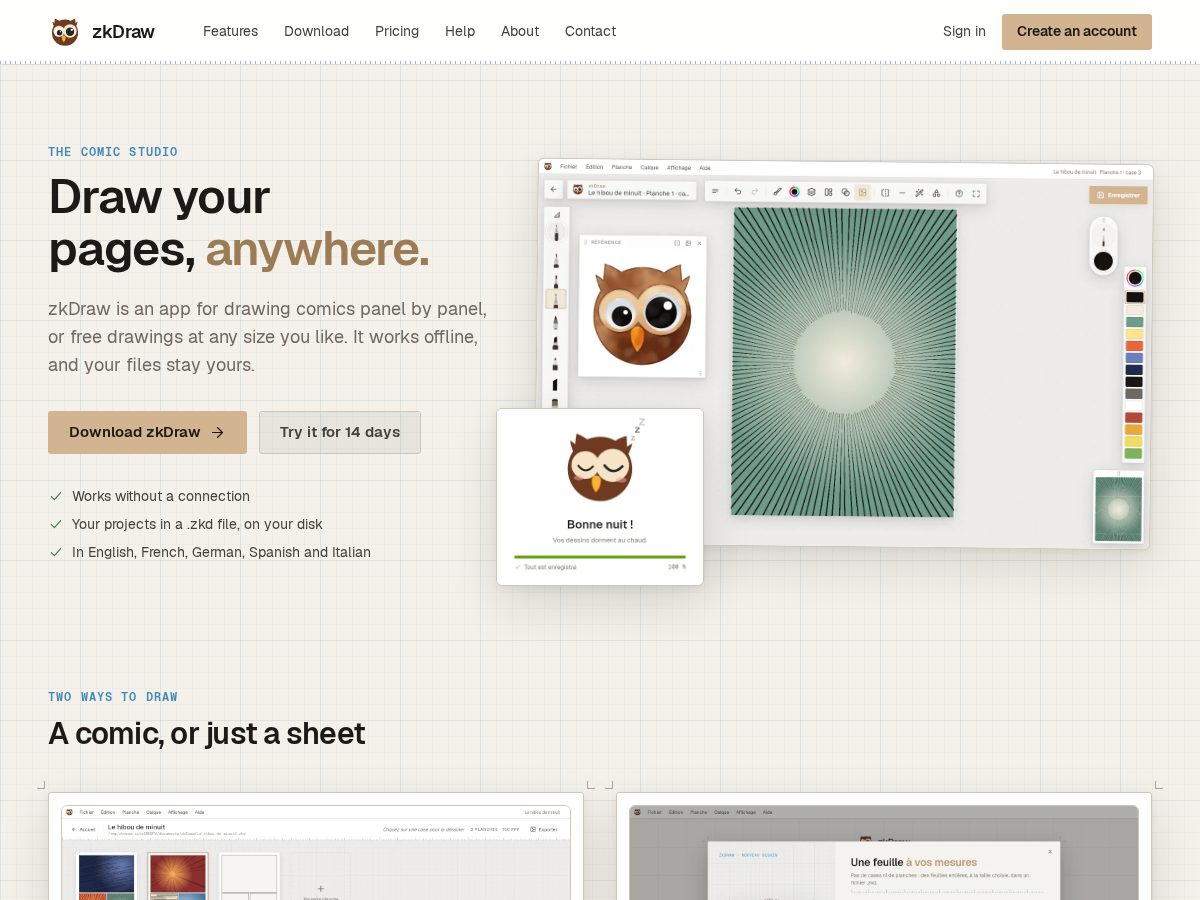Click the minus icon in the toolbar
The height and width of the screenshot is (900, 1200).
tap(902, 193)
